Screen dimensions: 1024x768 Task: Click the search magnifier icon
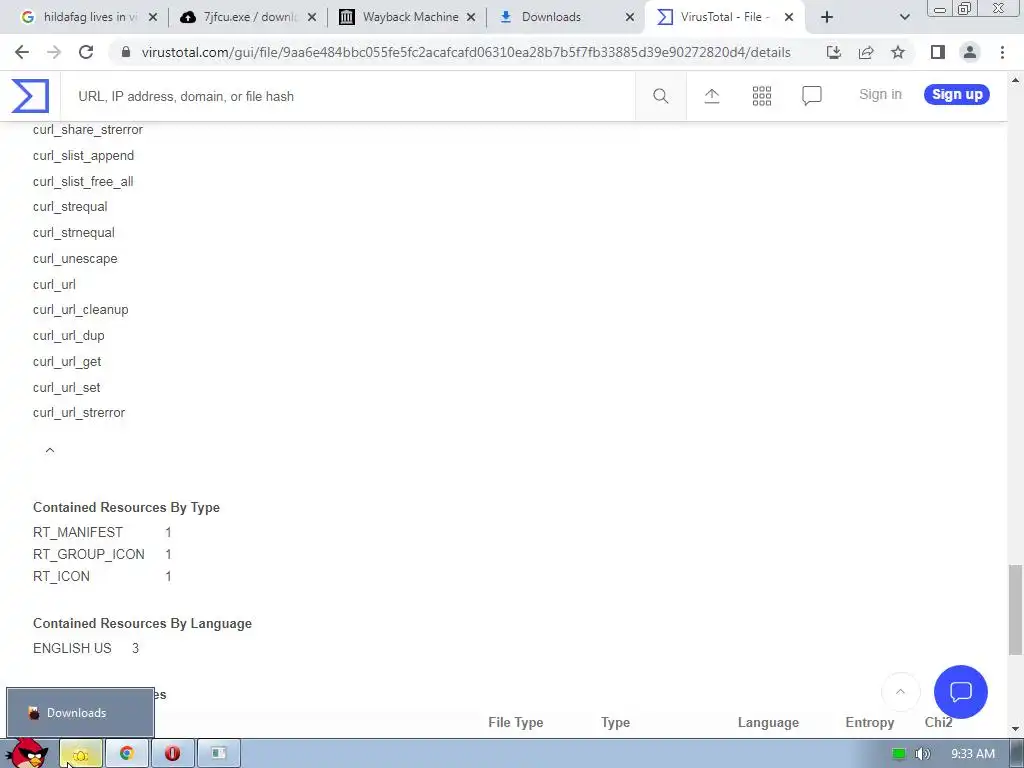(x=660, y=97)
